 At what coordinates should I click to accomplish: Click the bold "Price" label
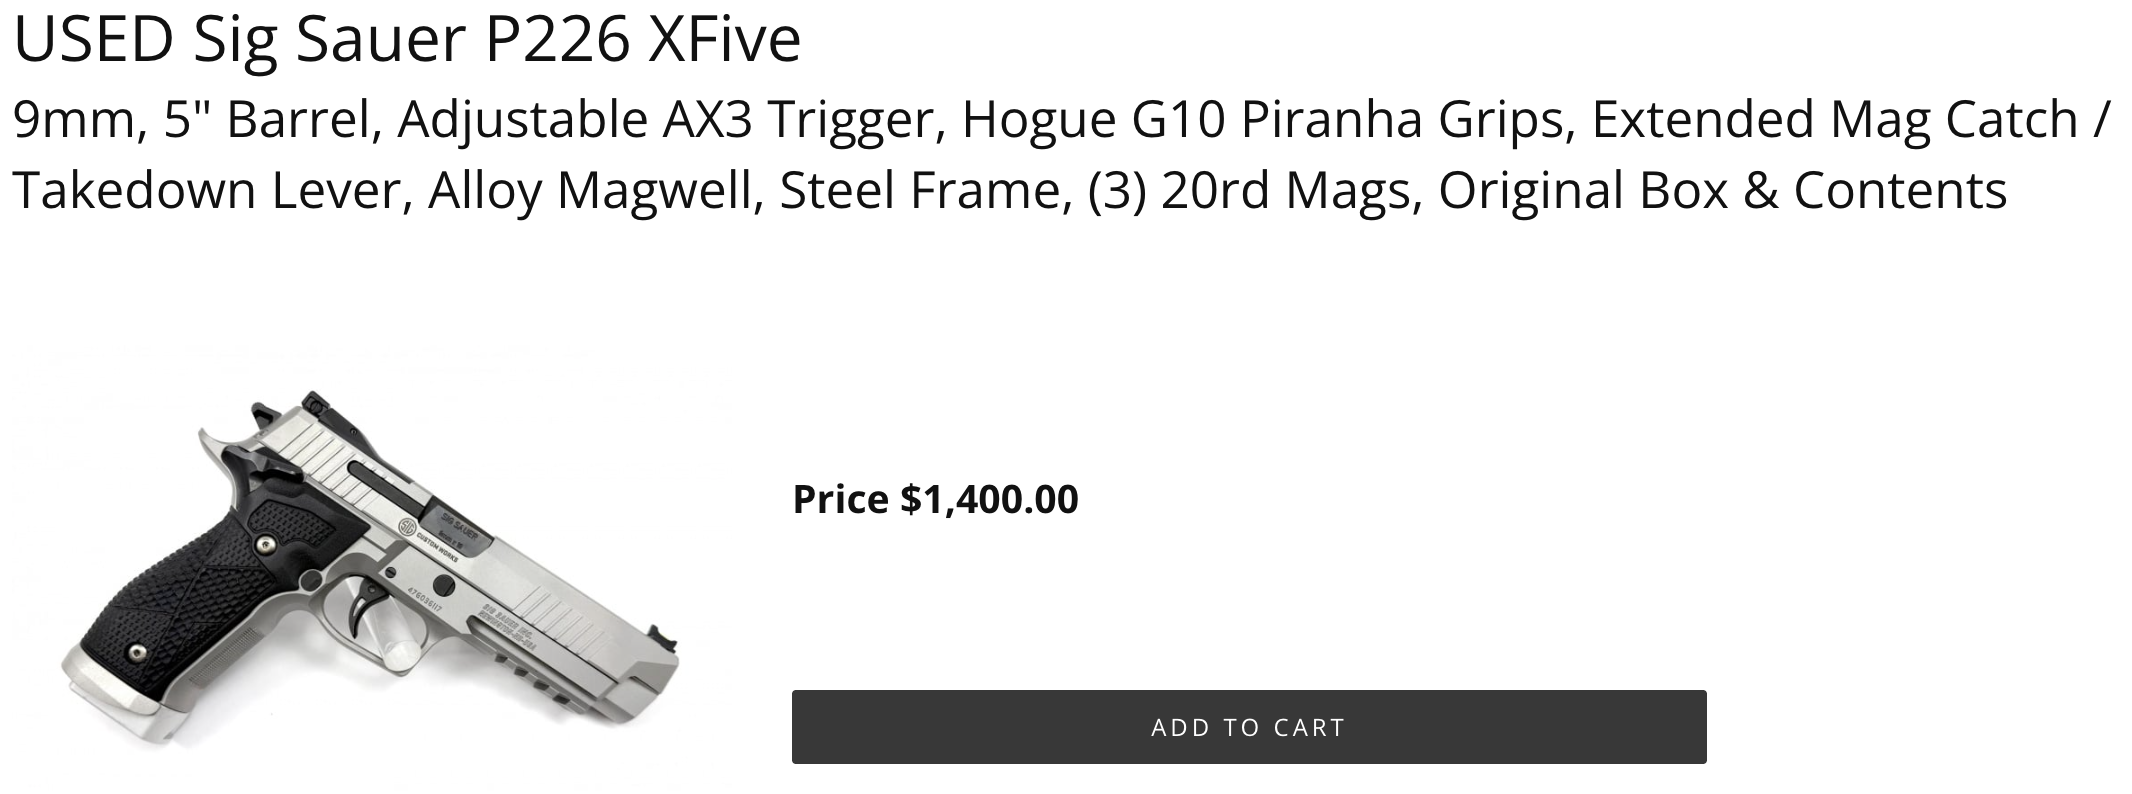click(x=840, y=499)
